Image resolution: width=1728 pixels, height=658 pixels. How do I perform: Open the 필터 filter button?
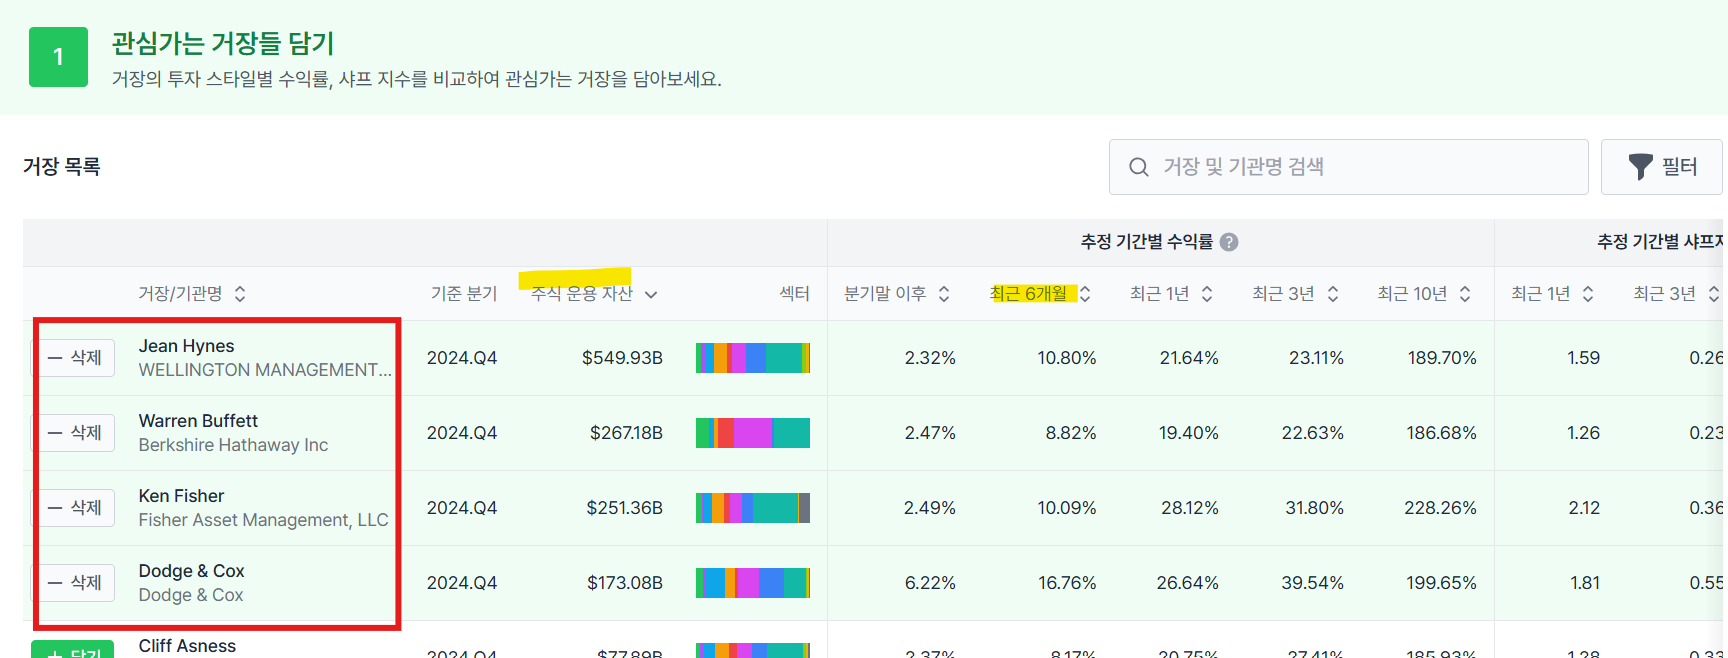point(1661,167)
